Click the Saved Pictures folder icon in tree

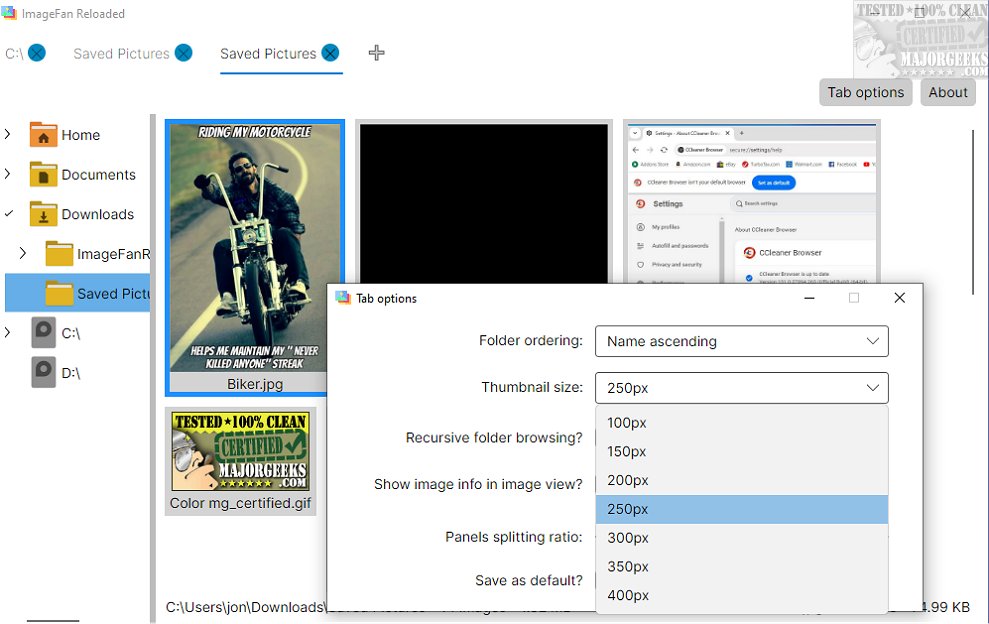[x=59, y=294]
